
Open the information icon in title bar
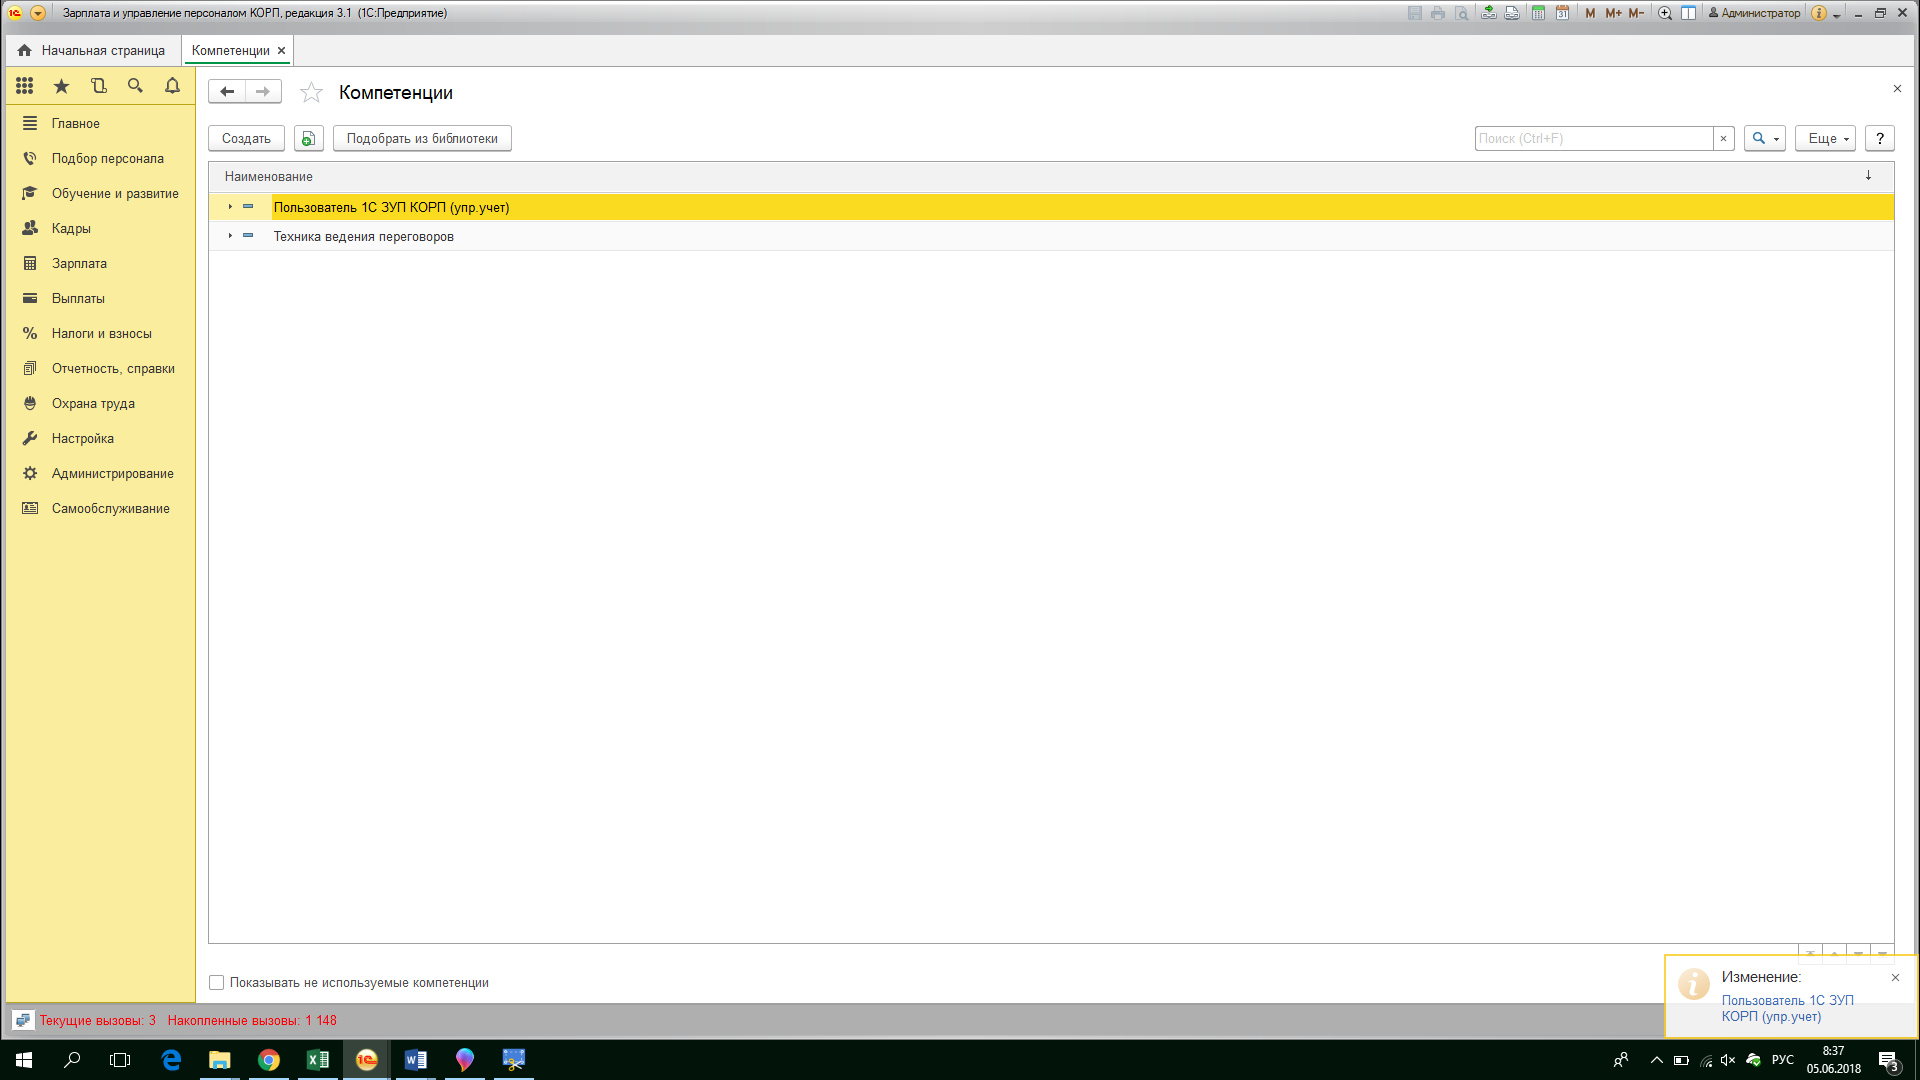pyautogui.click(x=1819, y=13)
